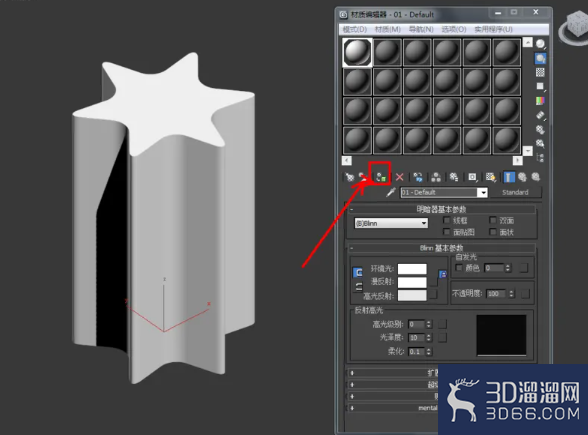This screenshot has height=435, width=588.
Task: Enable the 面贴图 checkbox
Action: [x=447, y=232]
